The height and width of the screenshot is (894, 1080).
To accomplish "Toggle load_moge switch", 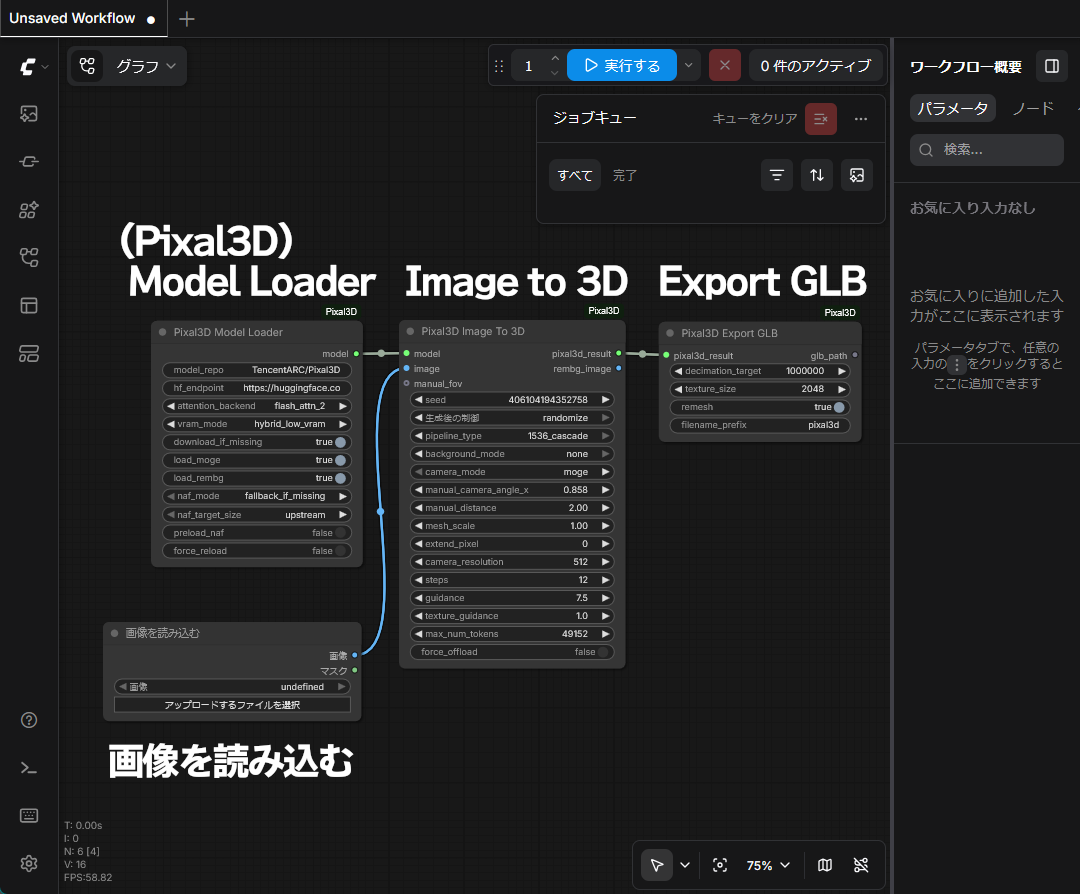I will [340, 460].
